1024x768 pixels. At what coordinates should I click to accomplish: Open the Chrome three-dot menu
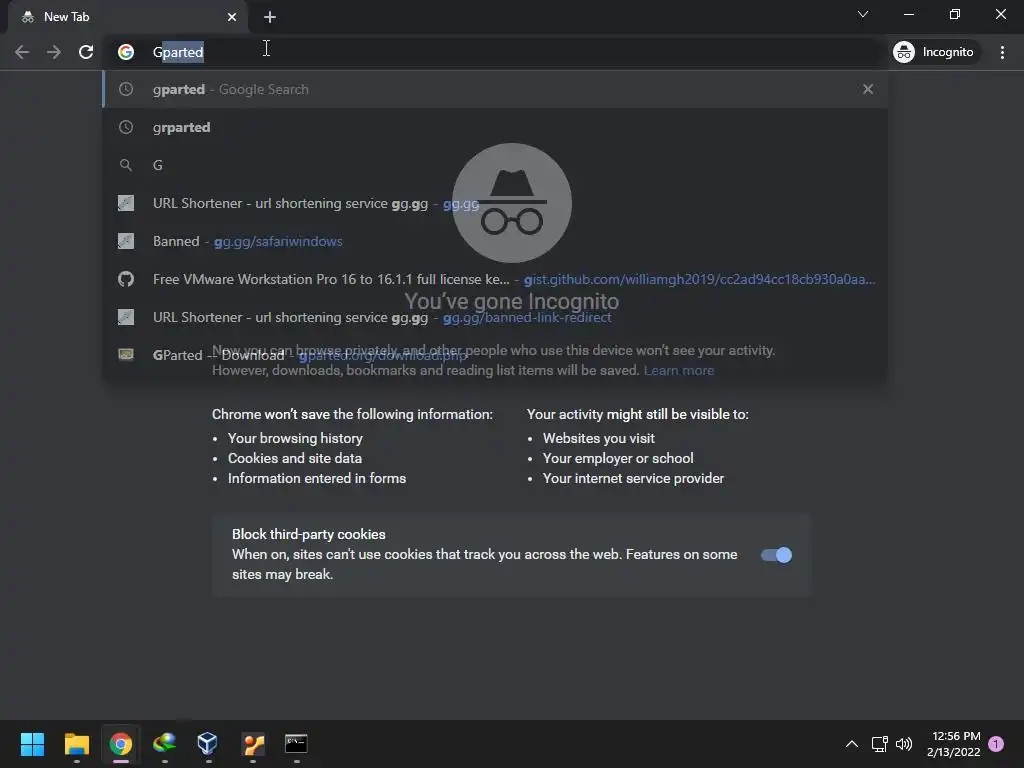point(1002,52)
